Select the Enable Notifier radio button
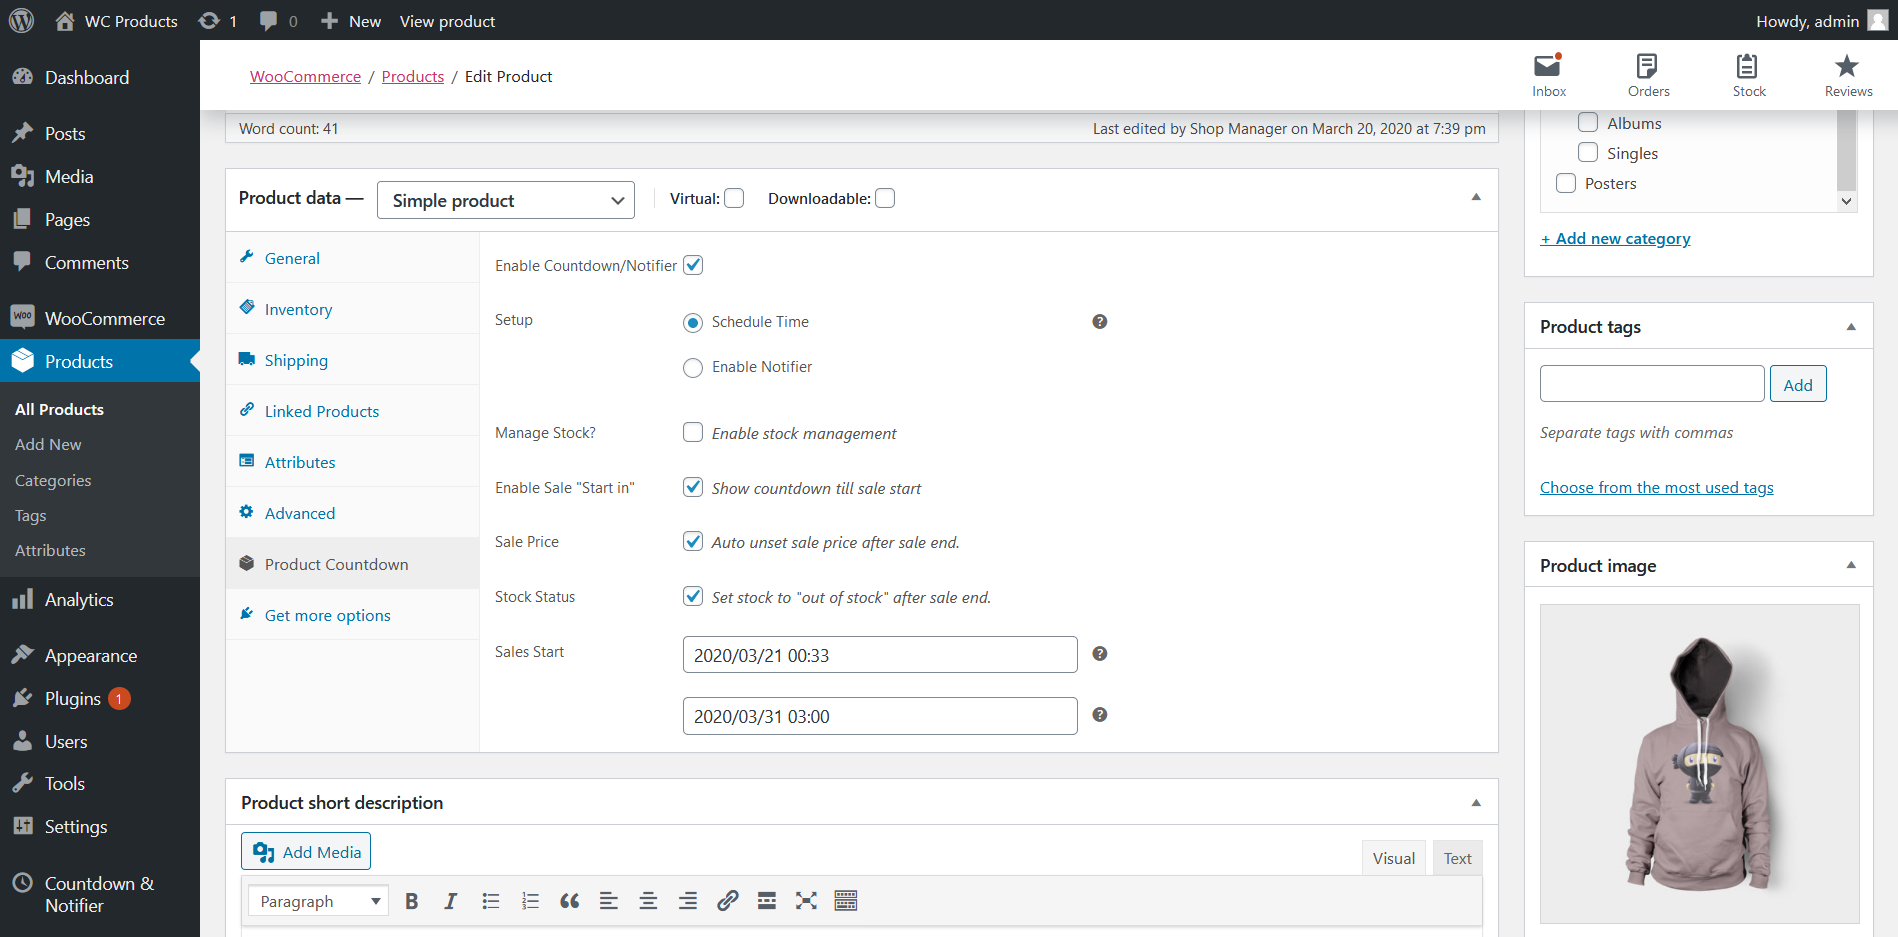The image size is (1898, 937). pyautogui.click(x=693, y=367)
